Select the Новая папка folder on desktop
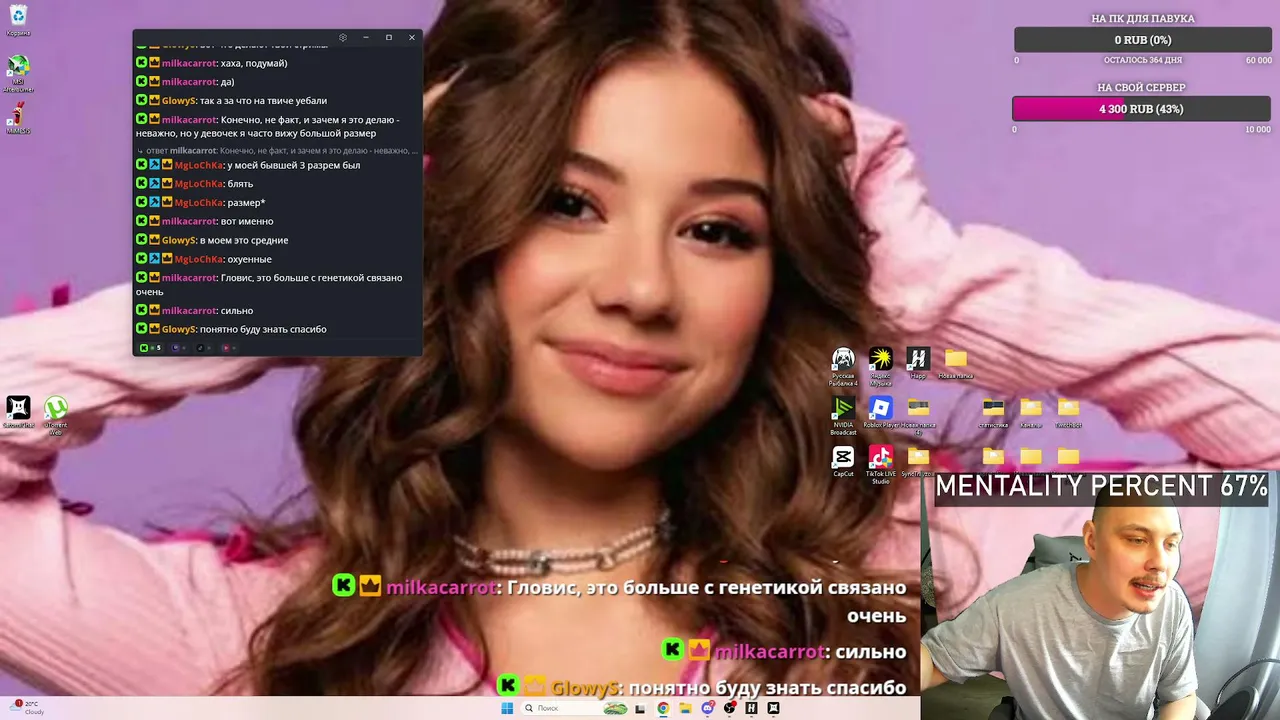This screenshot has width=1280, height=720. point(955,363)
